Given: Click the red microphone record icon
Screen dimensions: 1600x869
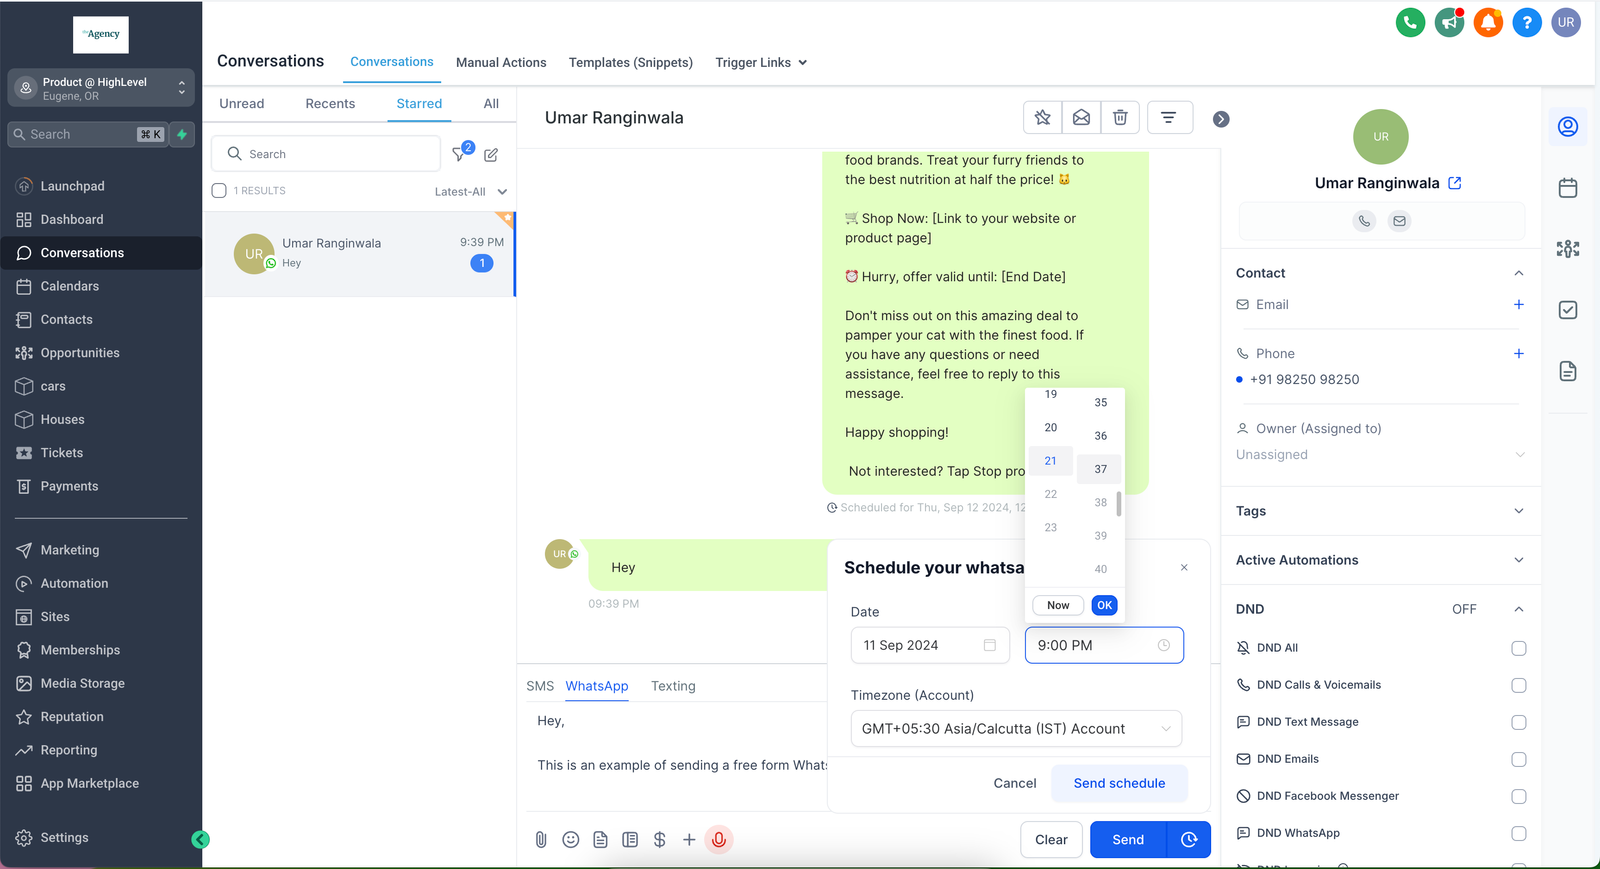Looking at the screenshot, I should point(718,840).
